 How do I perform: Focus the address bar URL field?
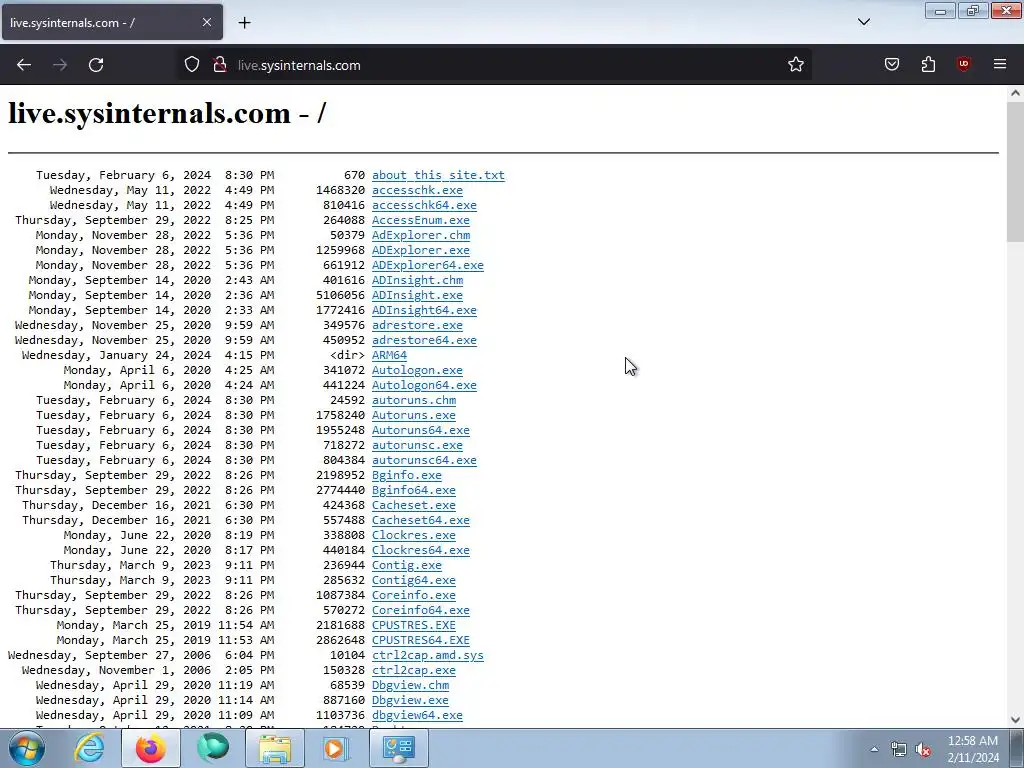tap(496, 65)
